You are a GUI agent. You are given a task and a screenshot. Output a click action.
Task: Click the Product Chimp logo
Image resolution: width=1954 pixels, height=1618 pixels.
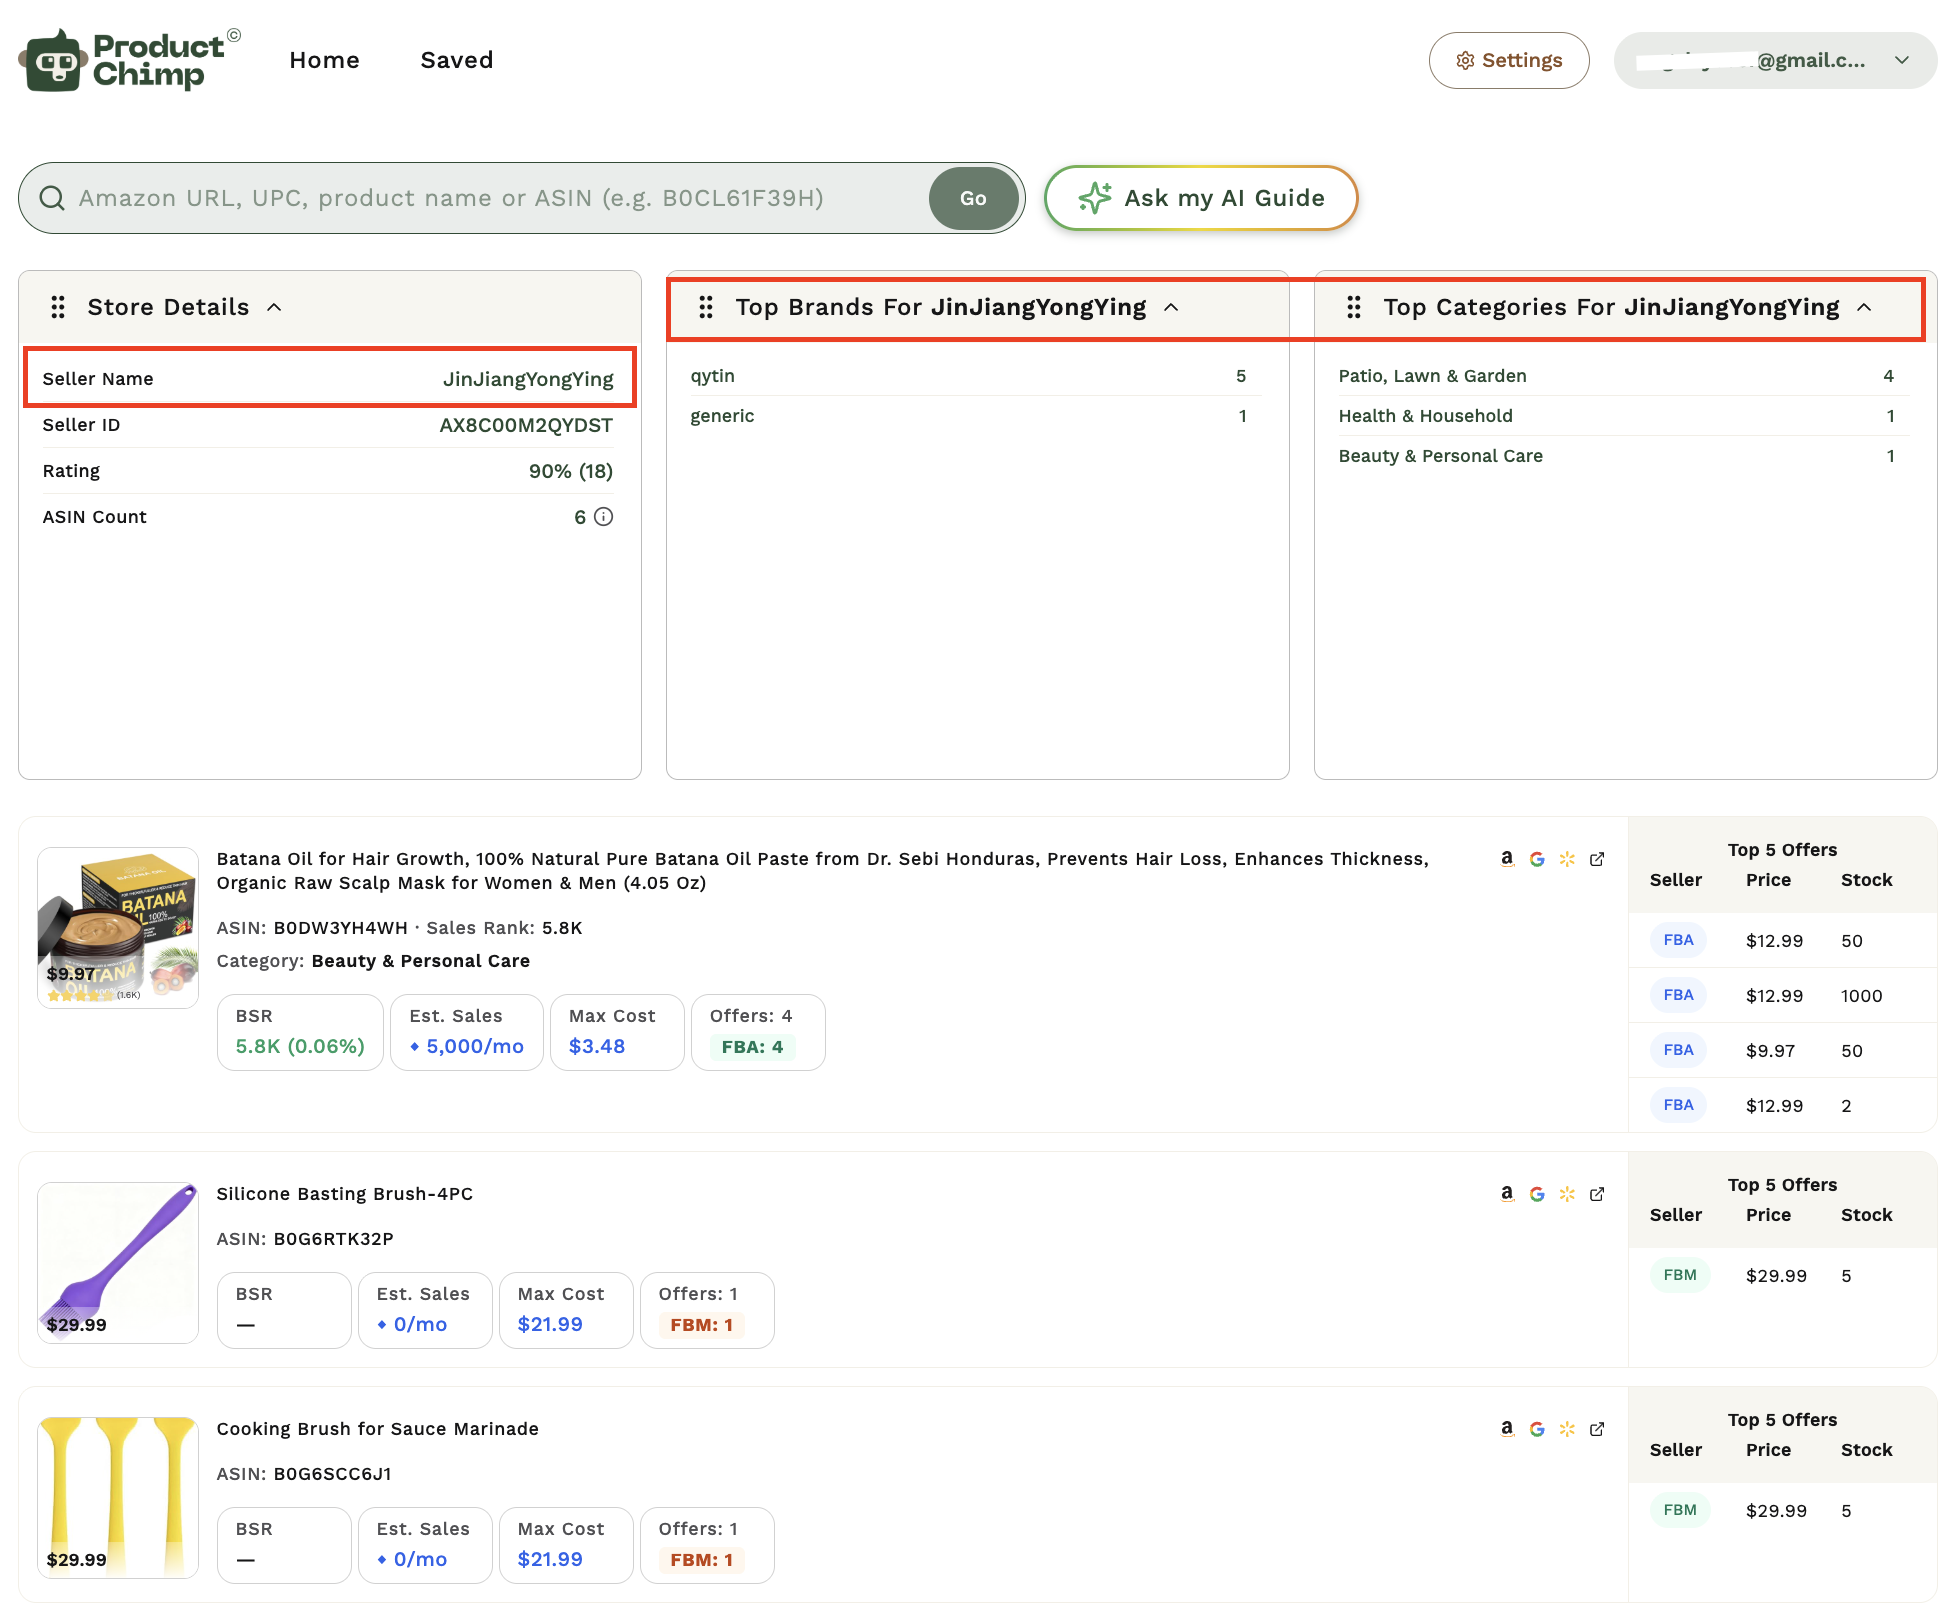[130, 60]
